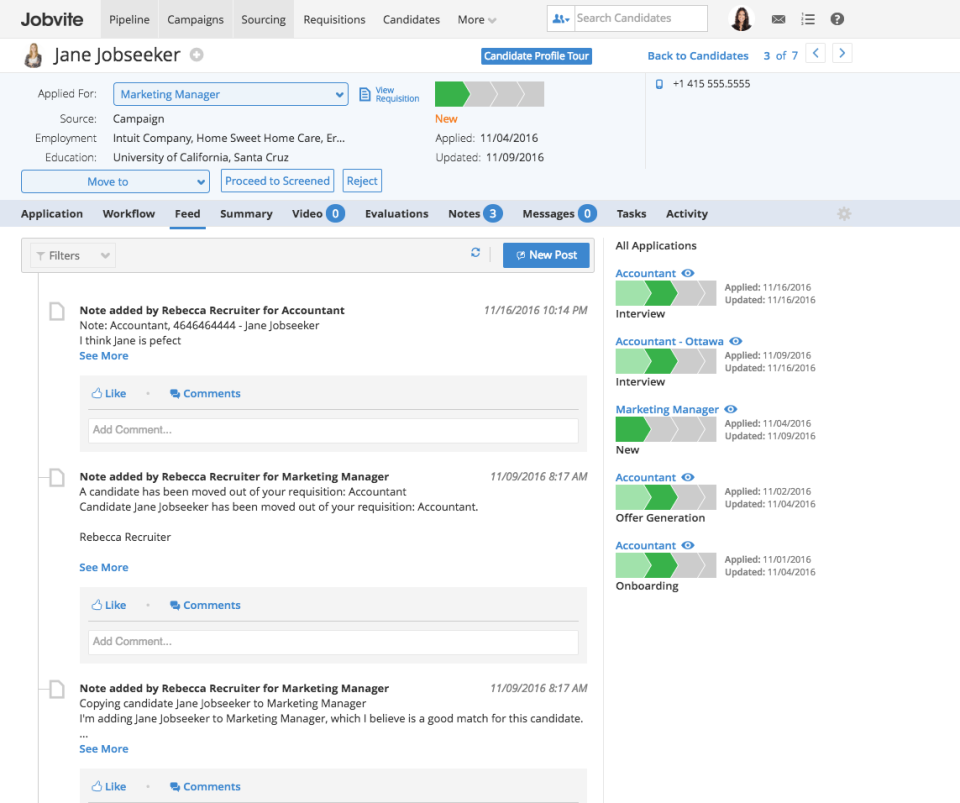Click the gear icon on the tab bar

pyautogui.click(x=844, y=213)
